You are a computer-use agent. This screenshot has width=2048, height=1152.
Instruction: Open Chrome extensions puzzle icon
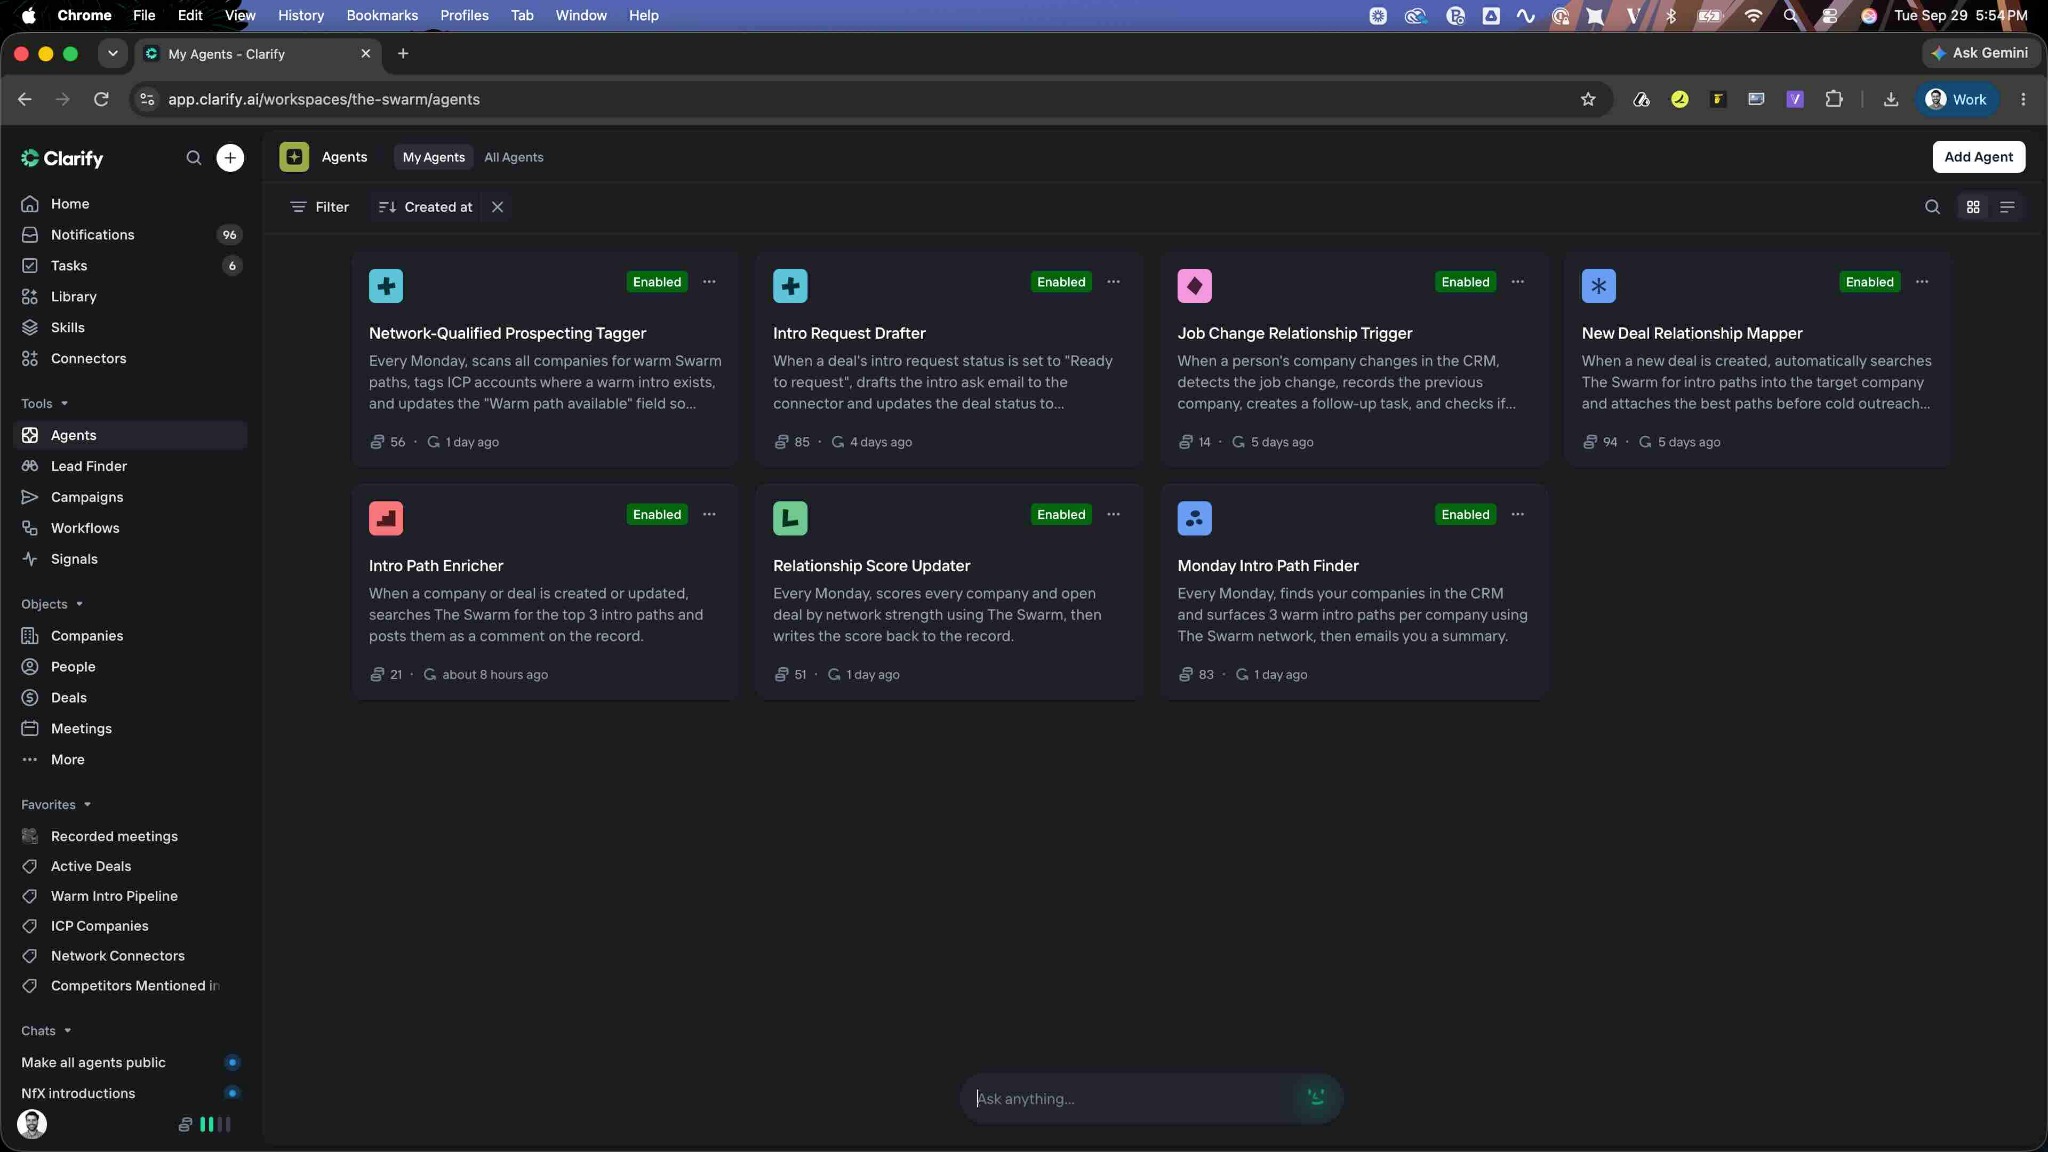[x=1833, y=99]
